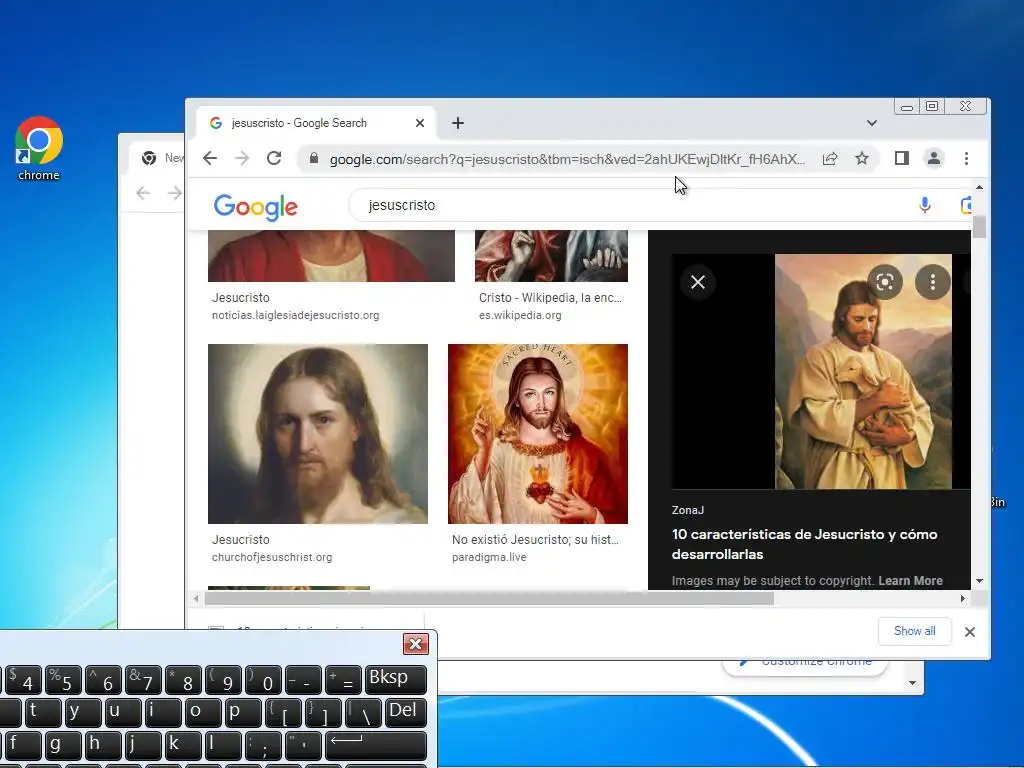Open the Learn More copyright link
Viewport: 1024px width, 768px height.
(910, 581)
